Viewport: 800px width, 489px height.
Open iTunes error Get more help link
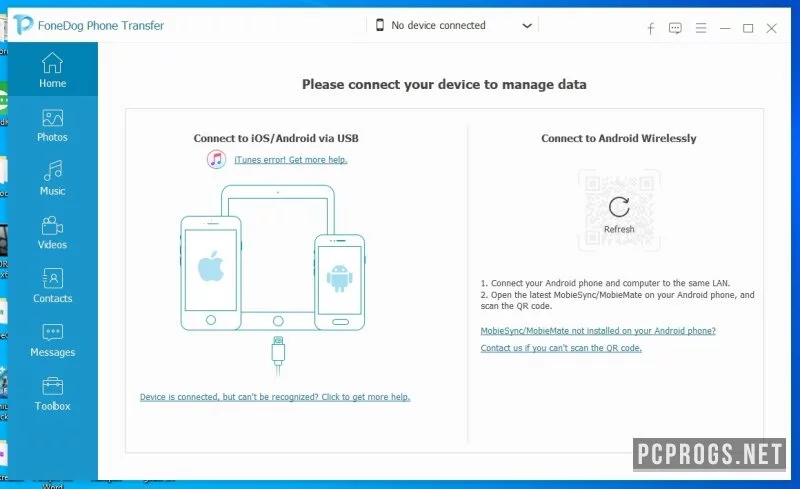click(291, 160)
